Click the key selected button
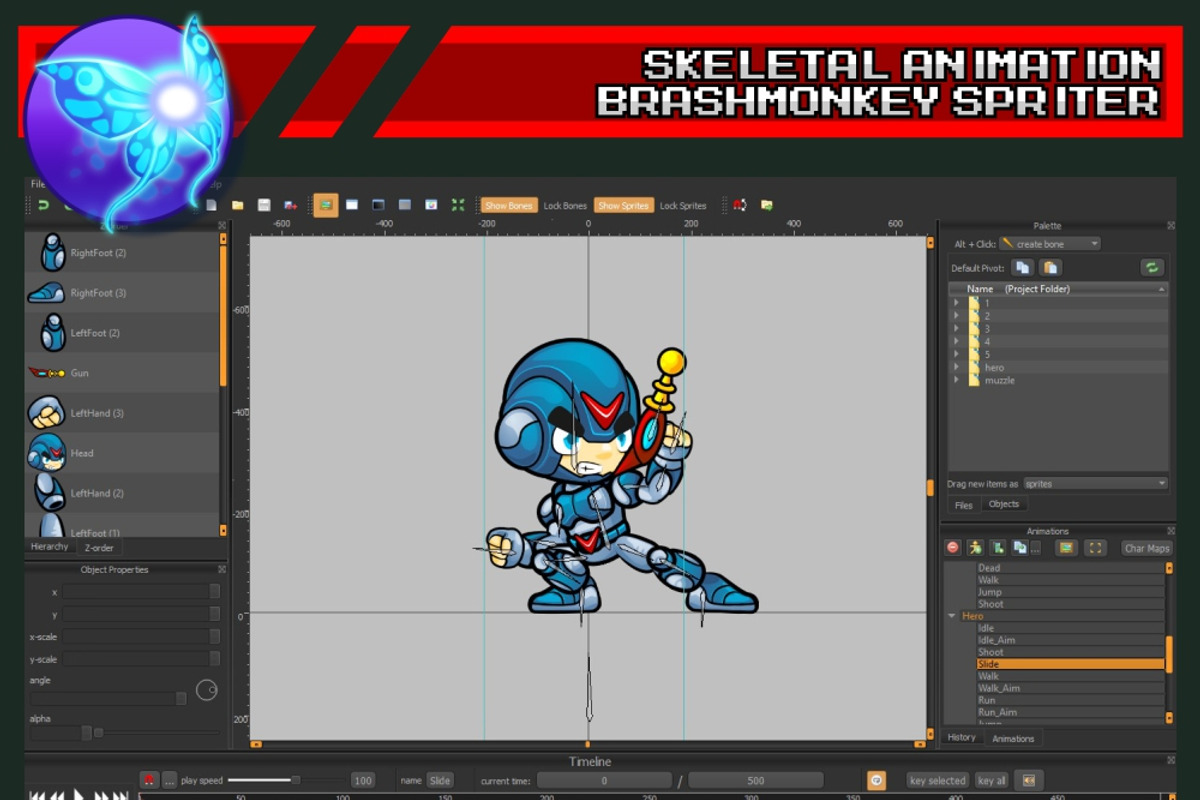The width and height of the screenshot is (1200, 800). pos(937,781)
